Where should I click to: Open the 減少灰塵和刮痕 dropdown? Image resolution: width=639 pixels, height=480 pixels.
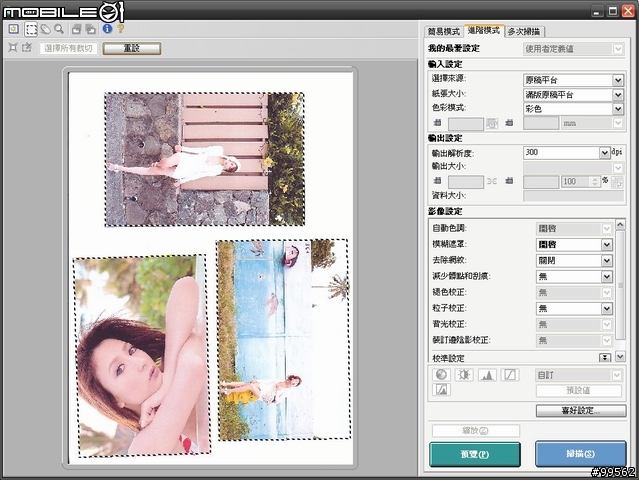click(574, 277)
